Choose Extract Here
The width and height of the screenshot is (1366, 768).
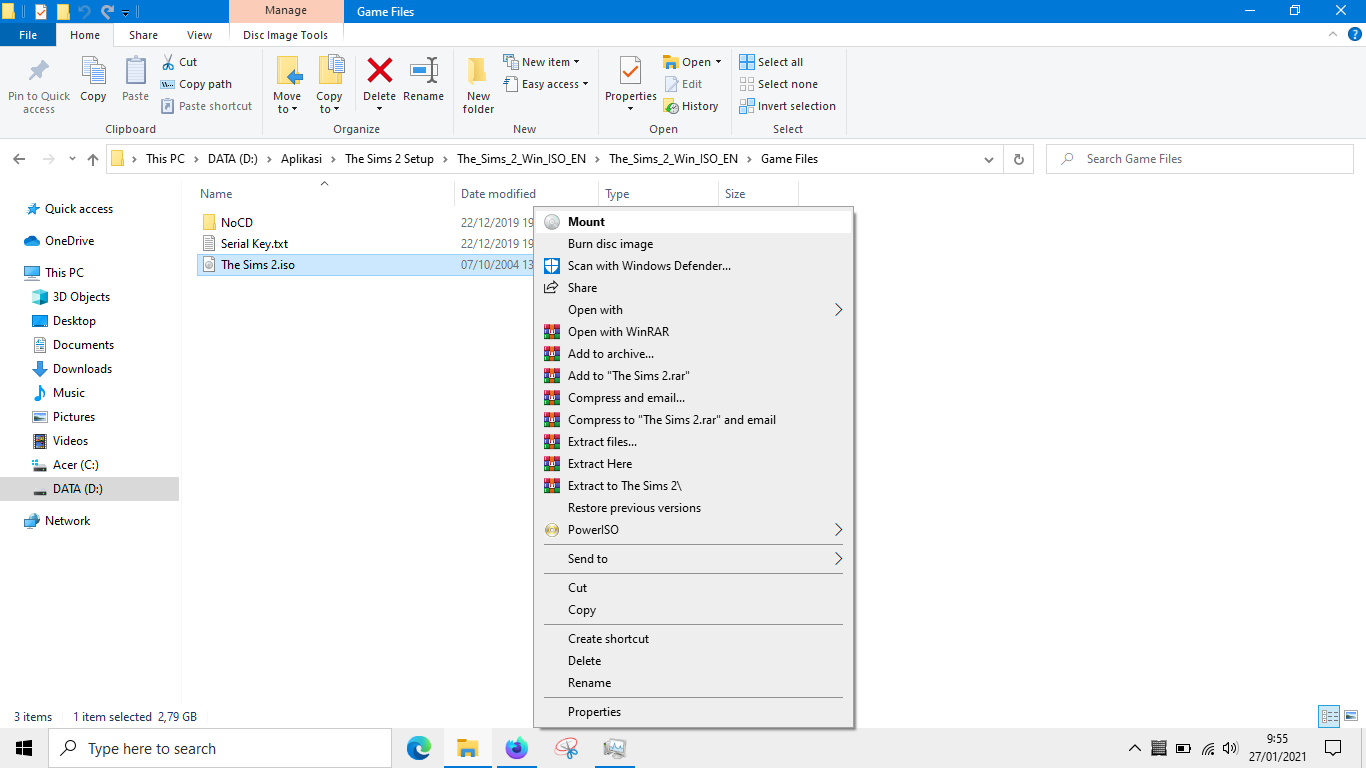[694, 464]
